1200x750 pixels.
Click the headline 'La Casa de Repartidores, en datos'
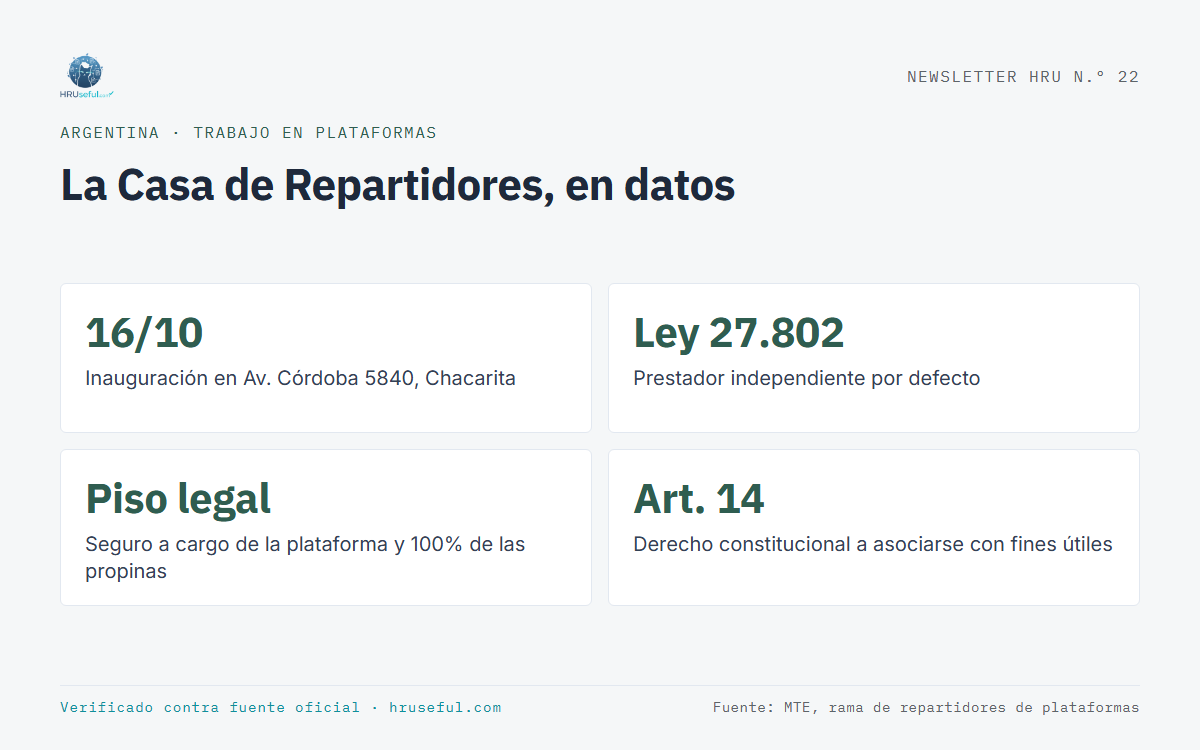pyautogui.click(x=398, y=185)
